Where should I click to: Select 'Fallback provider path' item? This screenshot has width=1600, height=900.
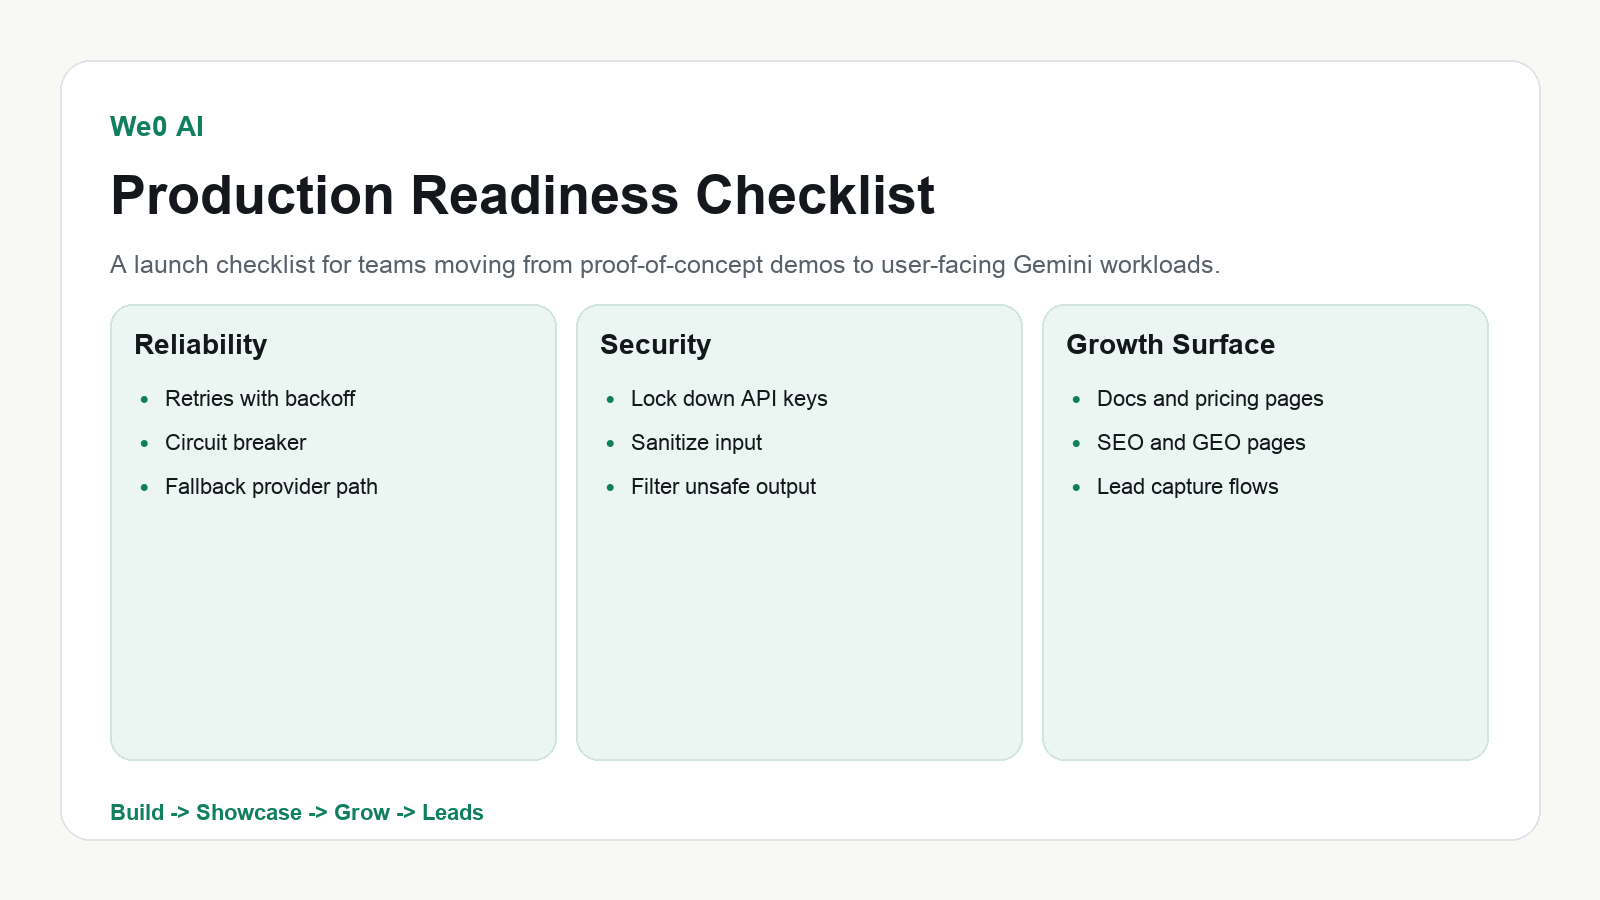coord(271,487)
